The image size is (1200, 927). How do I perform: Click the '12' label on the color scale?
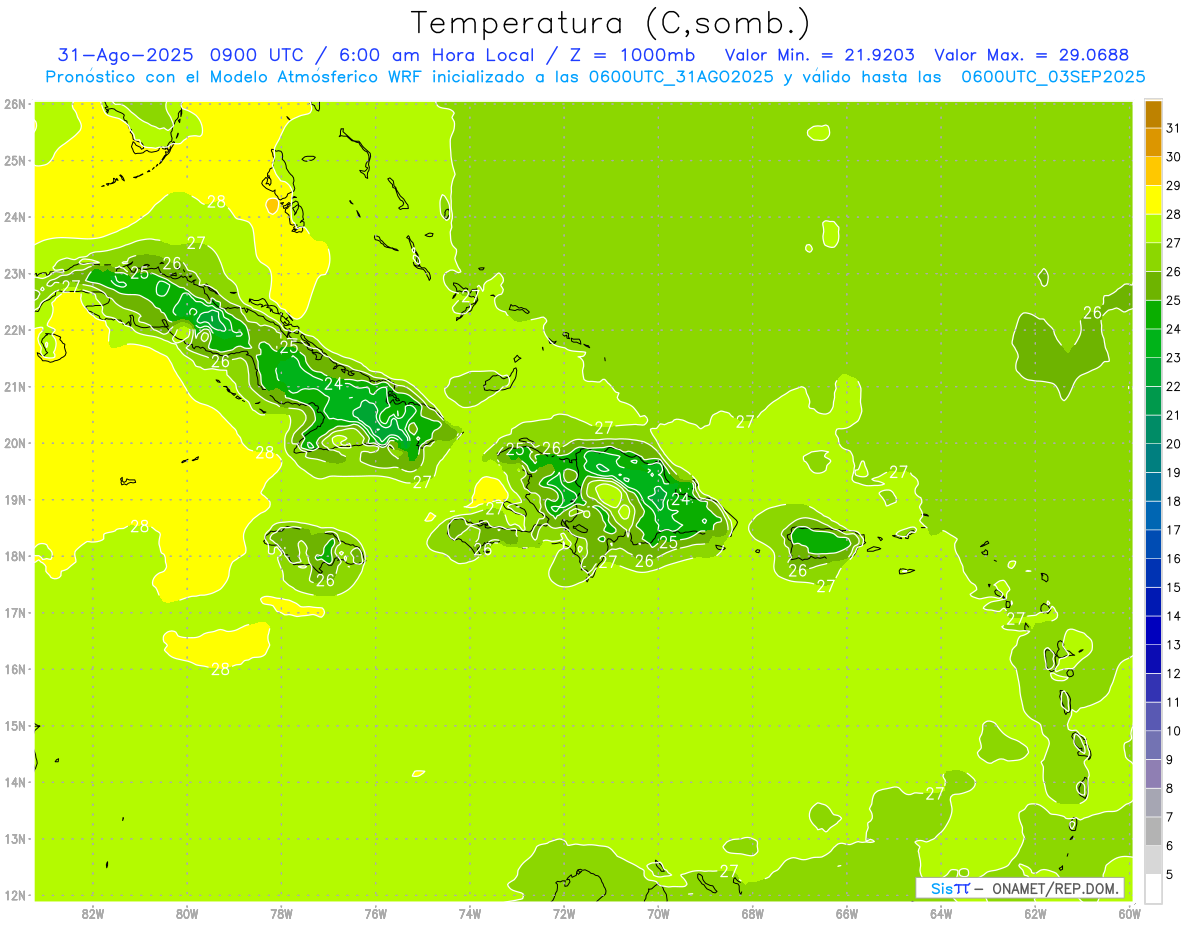pyautogui.click(x=1173, y=673)
